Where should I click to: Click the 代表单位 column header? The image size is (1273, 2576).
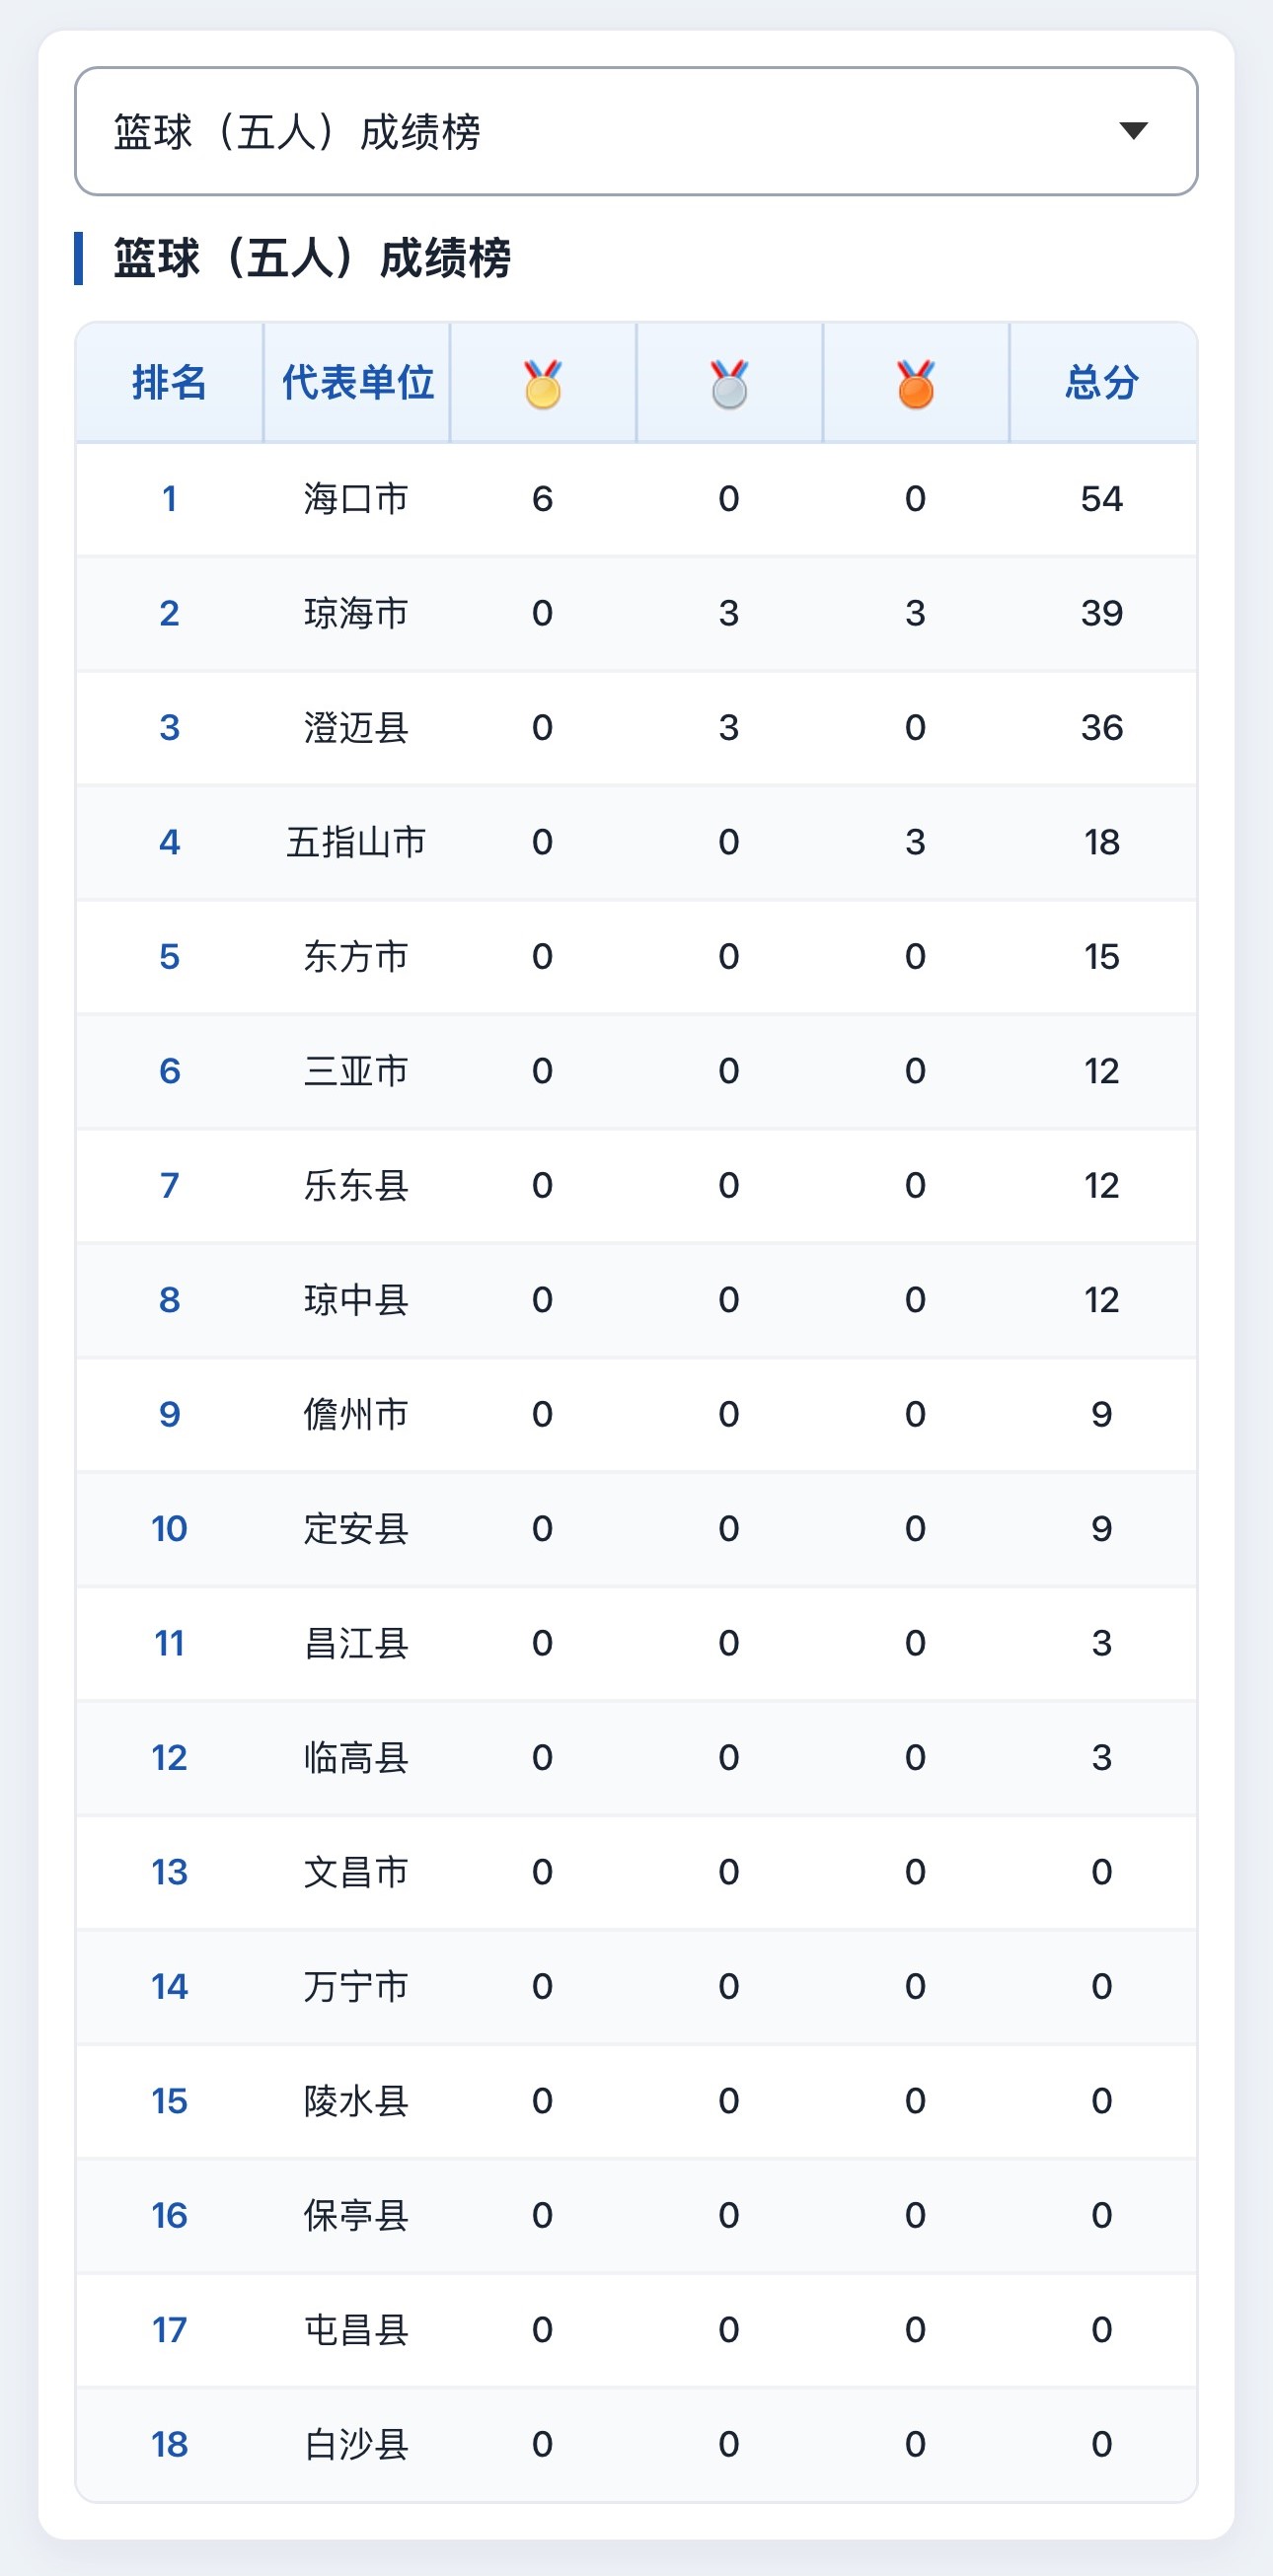click(357, 382)
